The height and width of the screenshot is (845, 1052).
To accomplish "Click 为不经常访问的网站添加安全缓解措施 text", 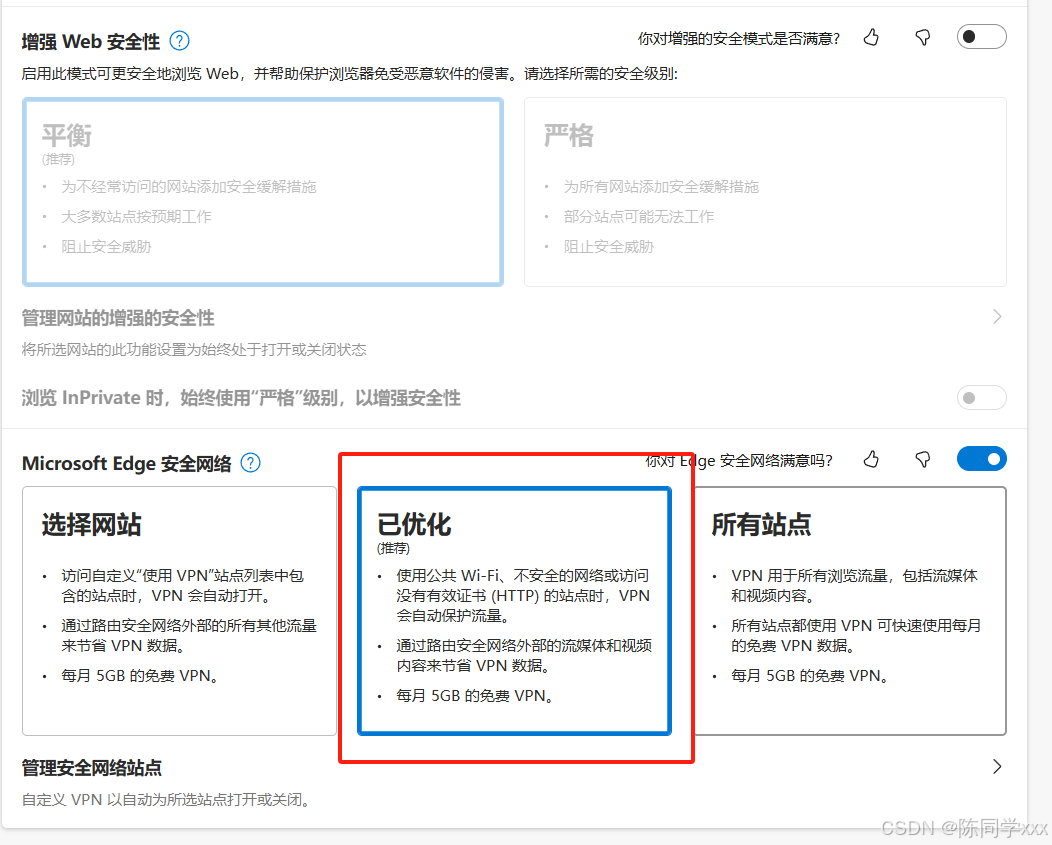I will tap(189, 187).
